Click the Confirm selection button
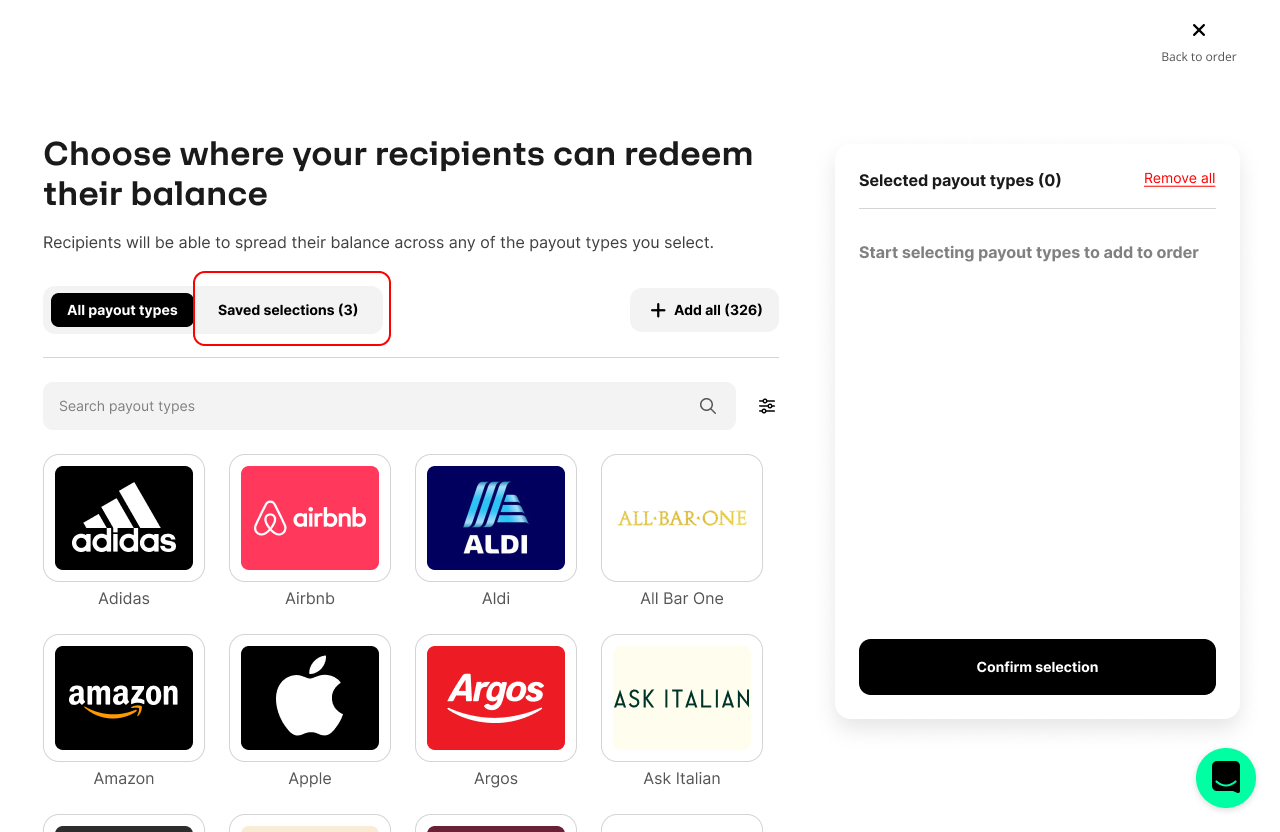 coord(1037,667)
